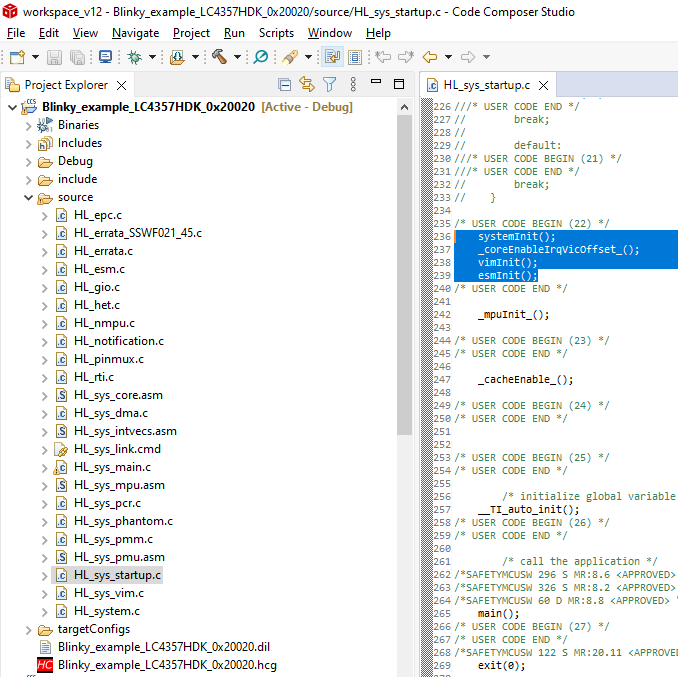Collapse the Blinky_example_LC4357HDK_0x20020 project node
The height and width of the screenshot is (677, 678).
pyautogui.click(x=13, y=107)
